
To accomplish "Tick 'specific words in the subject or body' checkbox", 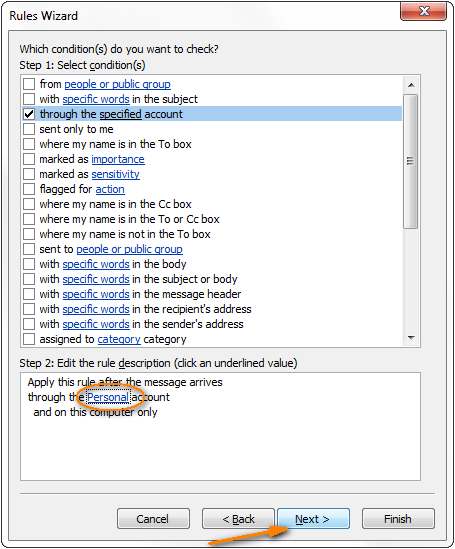I will [x=29, y=279].
